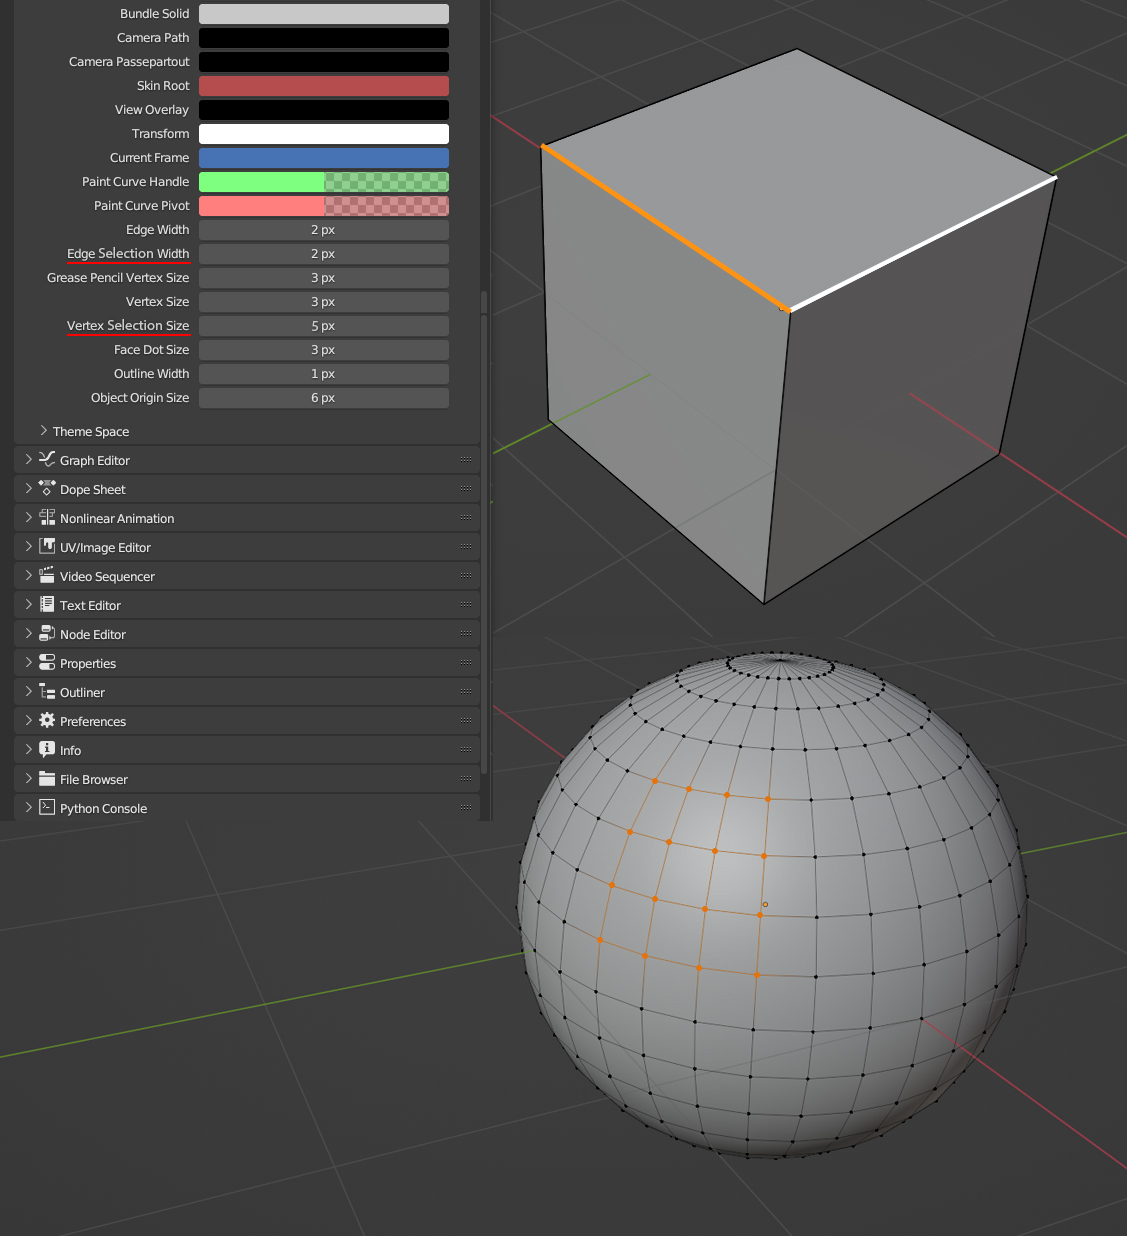Viewport: 1127px width, 1236px height.
Task: Open the Camera Passepartout color swatch
Action: click(x=324, y=62)
